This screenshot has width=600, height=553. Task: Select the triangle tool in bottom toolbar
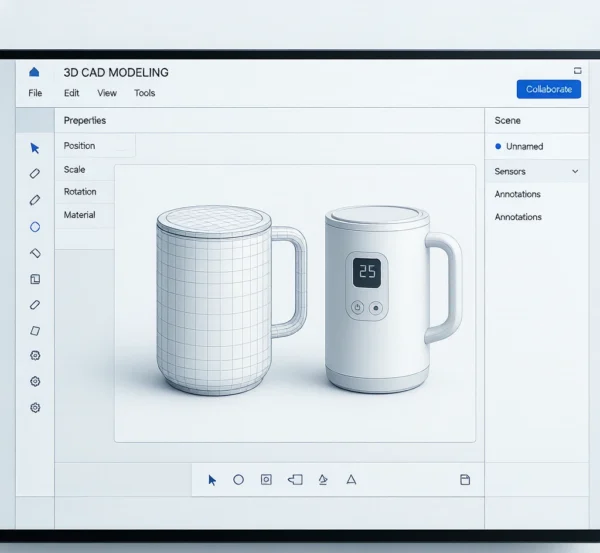click(351, 480)
